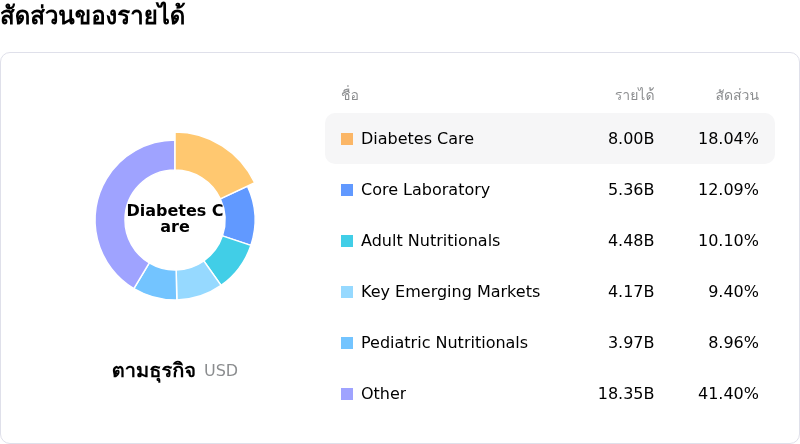Image resolution: width=800 pixels, height=444 pixels.
Task: Click the blue Core Laboratory donut slice
Action: (x=238, y=216)
